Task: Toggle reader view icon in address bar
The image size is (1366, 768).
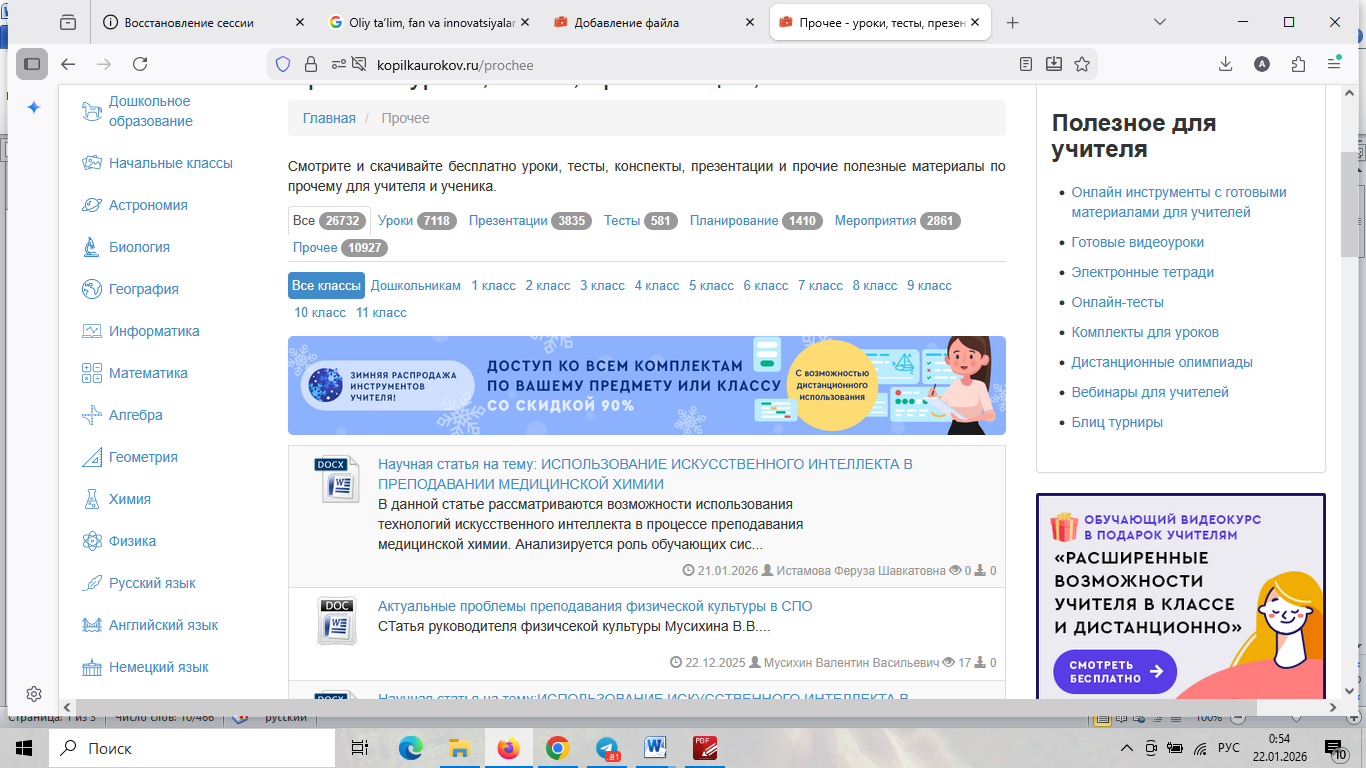Action: coord(1025,64)
